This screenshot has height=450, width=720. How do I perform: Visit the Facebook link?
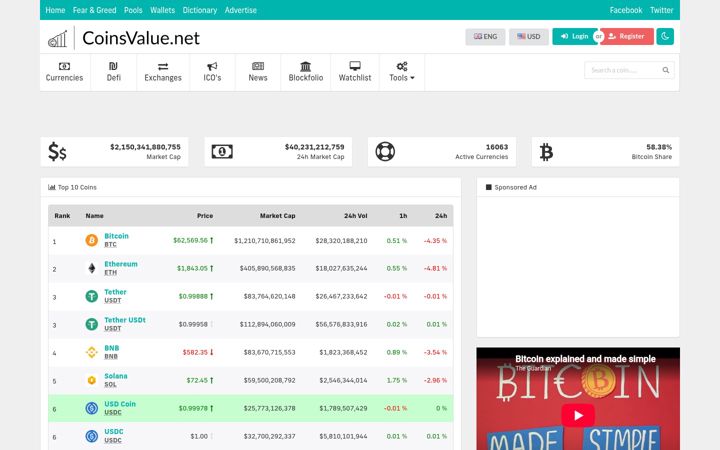(626, 10)
